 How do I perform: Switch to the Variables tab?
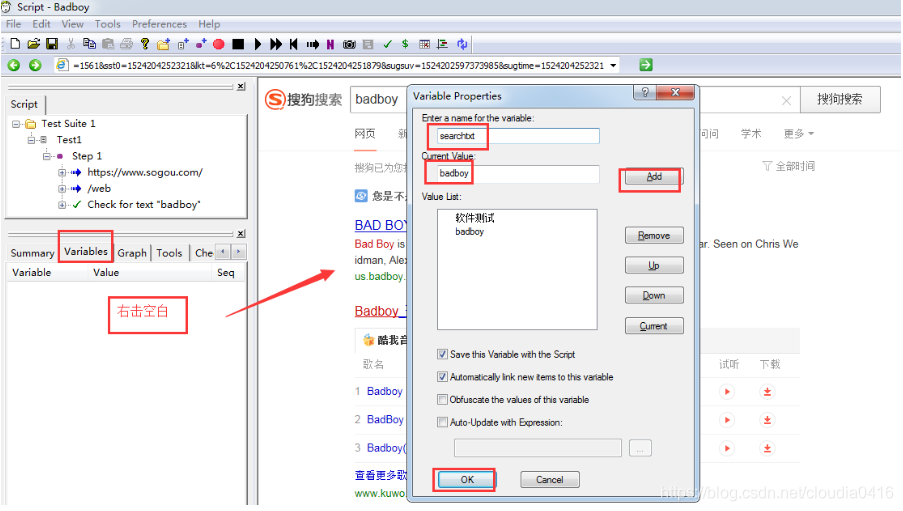tap(86, 252)
